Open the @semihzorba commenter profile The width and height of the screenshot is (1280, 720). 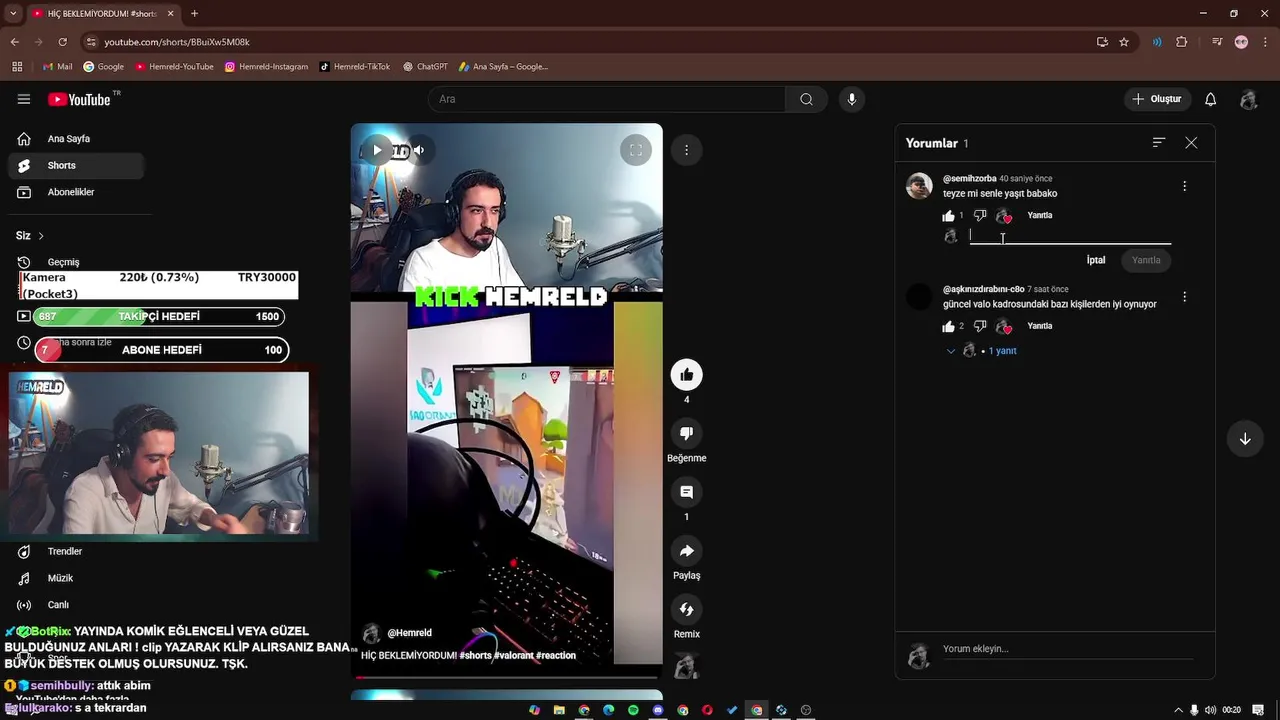[x=919, y=186]
